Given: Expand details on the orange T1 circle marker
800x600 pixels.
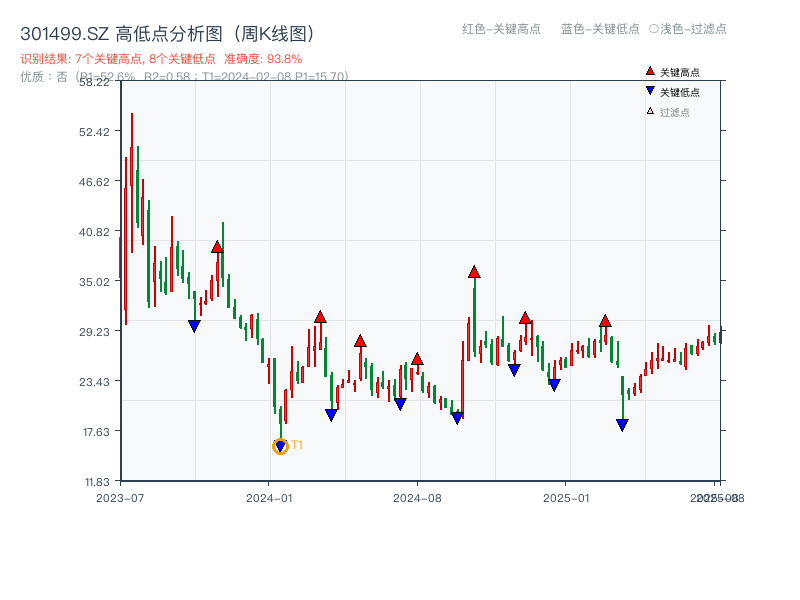Looking at the screenshot, I should [280, 446].
